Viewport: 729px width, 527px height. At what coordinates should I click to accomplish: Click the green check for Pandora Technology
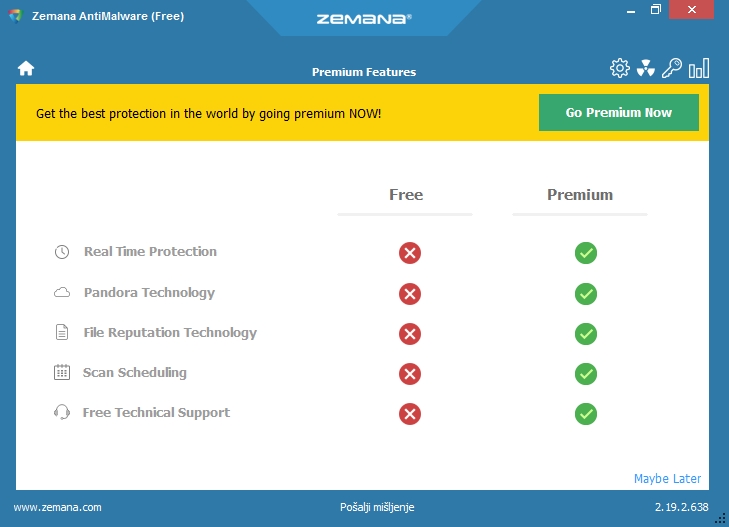coord(586,294)
